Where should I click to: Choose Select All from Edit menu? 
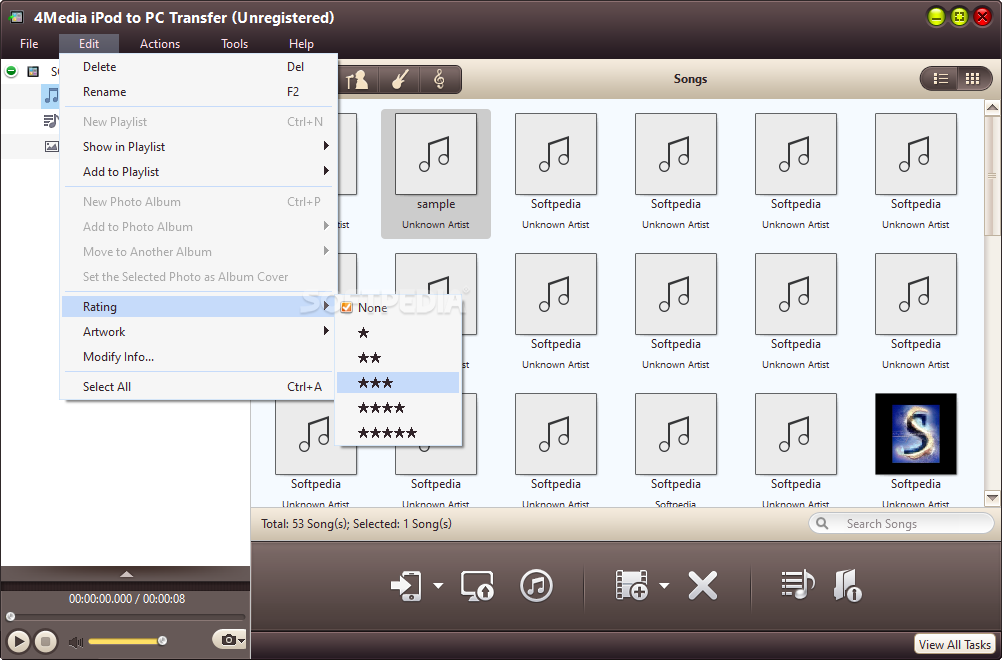pyautogui.click(x=197, y=387)
